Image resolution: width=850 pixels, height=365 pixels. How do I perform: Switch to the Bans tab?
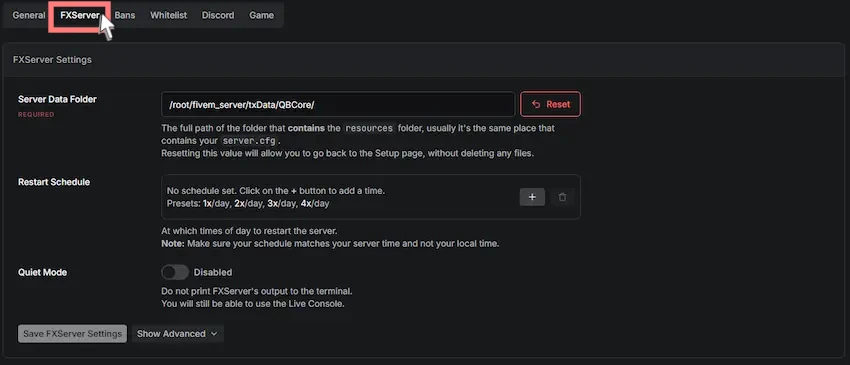point(125,15)
